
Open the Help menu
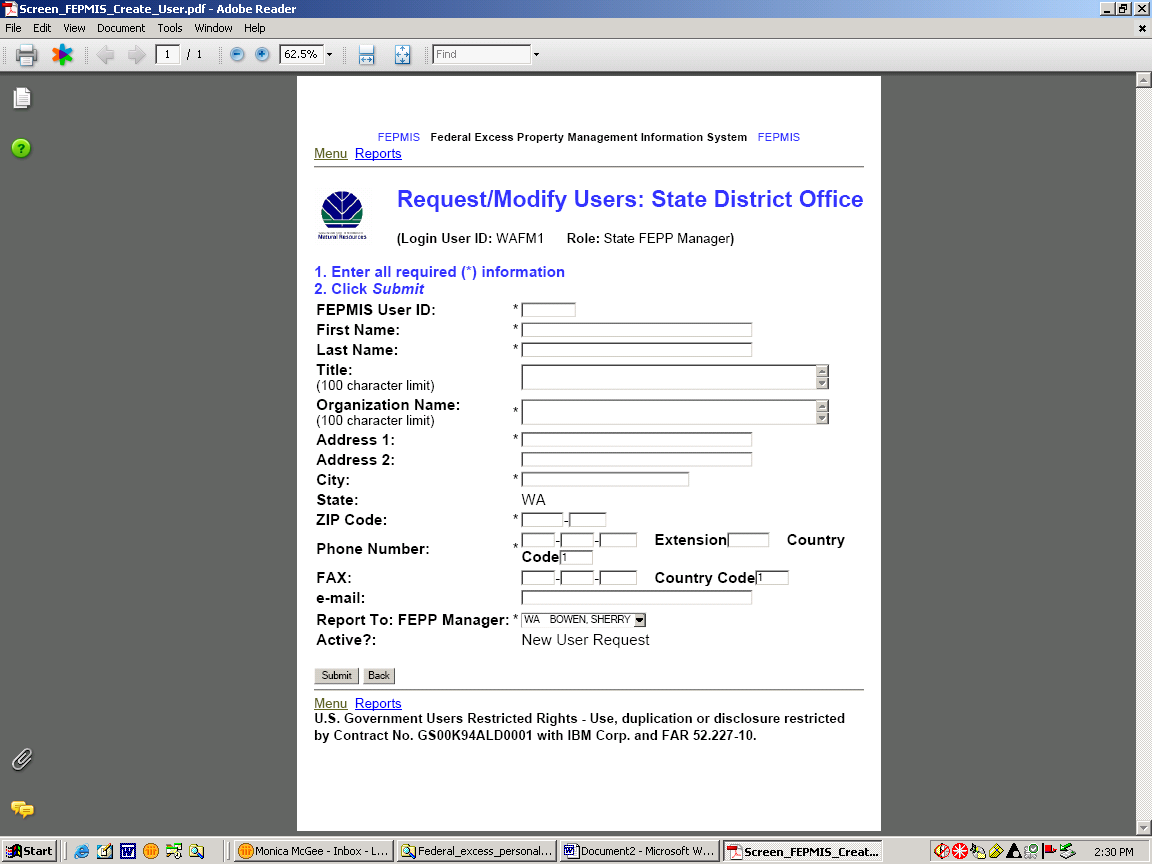[x=255, y=28]
